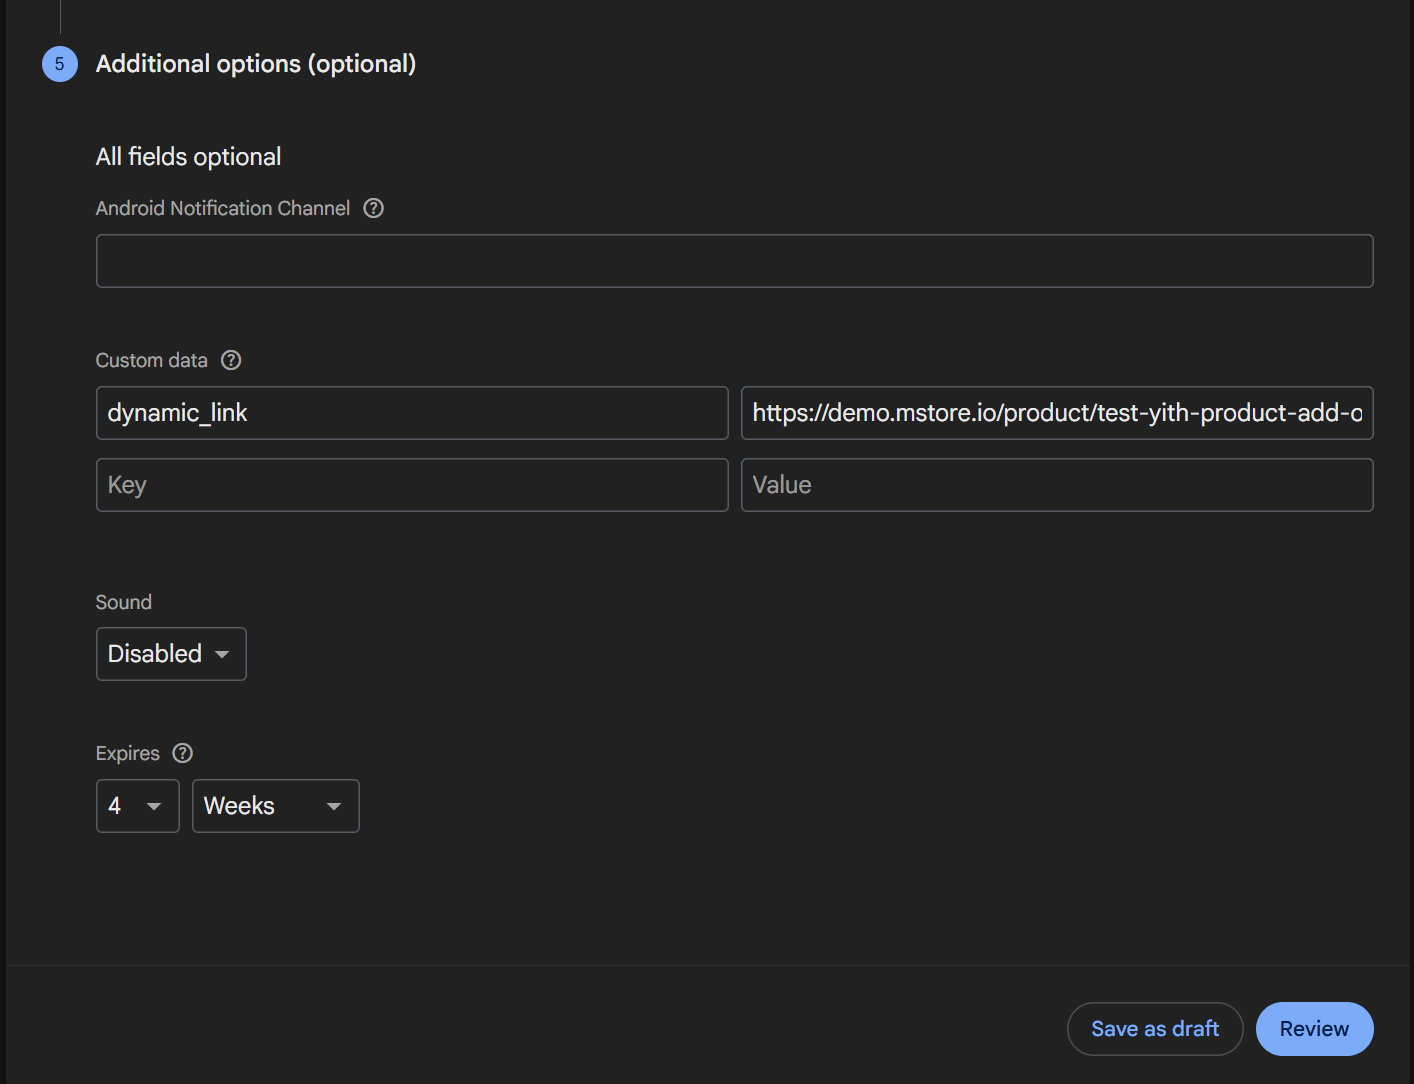1414x1084 pixels.
Task: Click the empty Key input field
Action: point(411,485)
